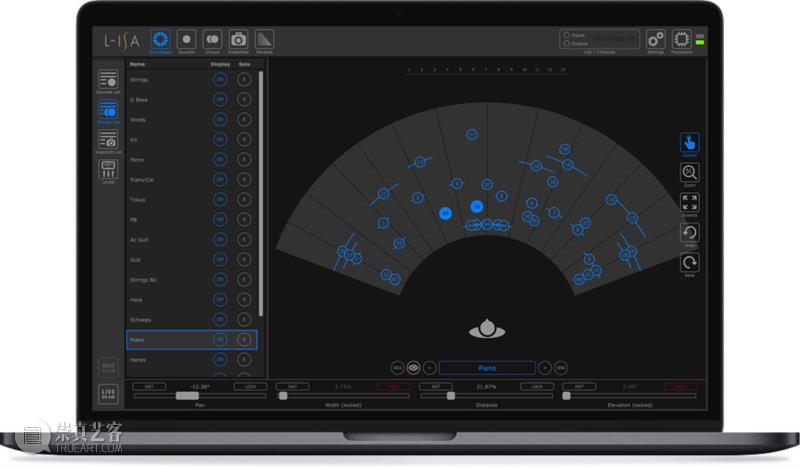Activate the Control hand tool
Screen dimensions: 800x468
[690, 143]
